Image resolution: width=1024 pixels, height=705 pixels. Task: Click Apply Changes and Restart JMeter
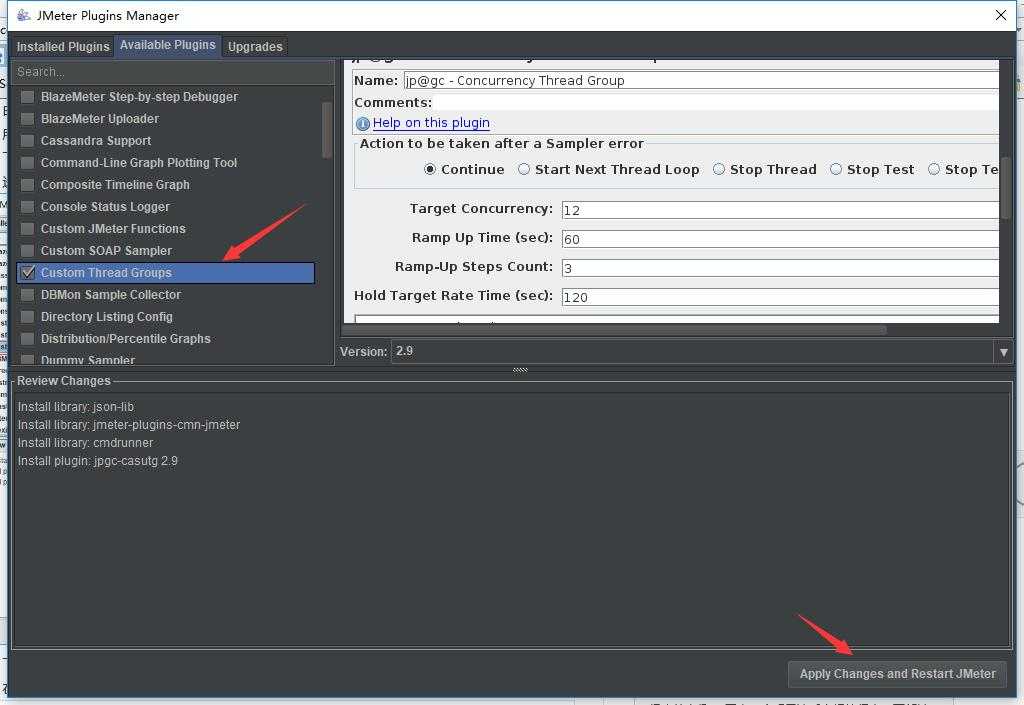click(x=897, y=674)
